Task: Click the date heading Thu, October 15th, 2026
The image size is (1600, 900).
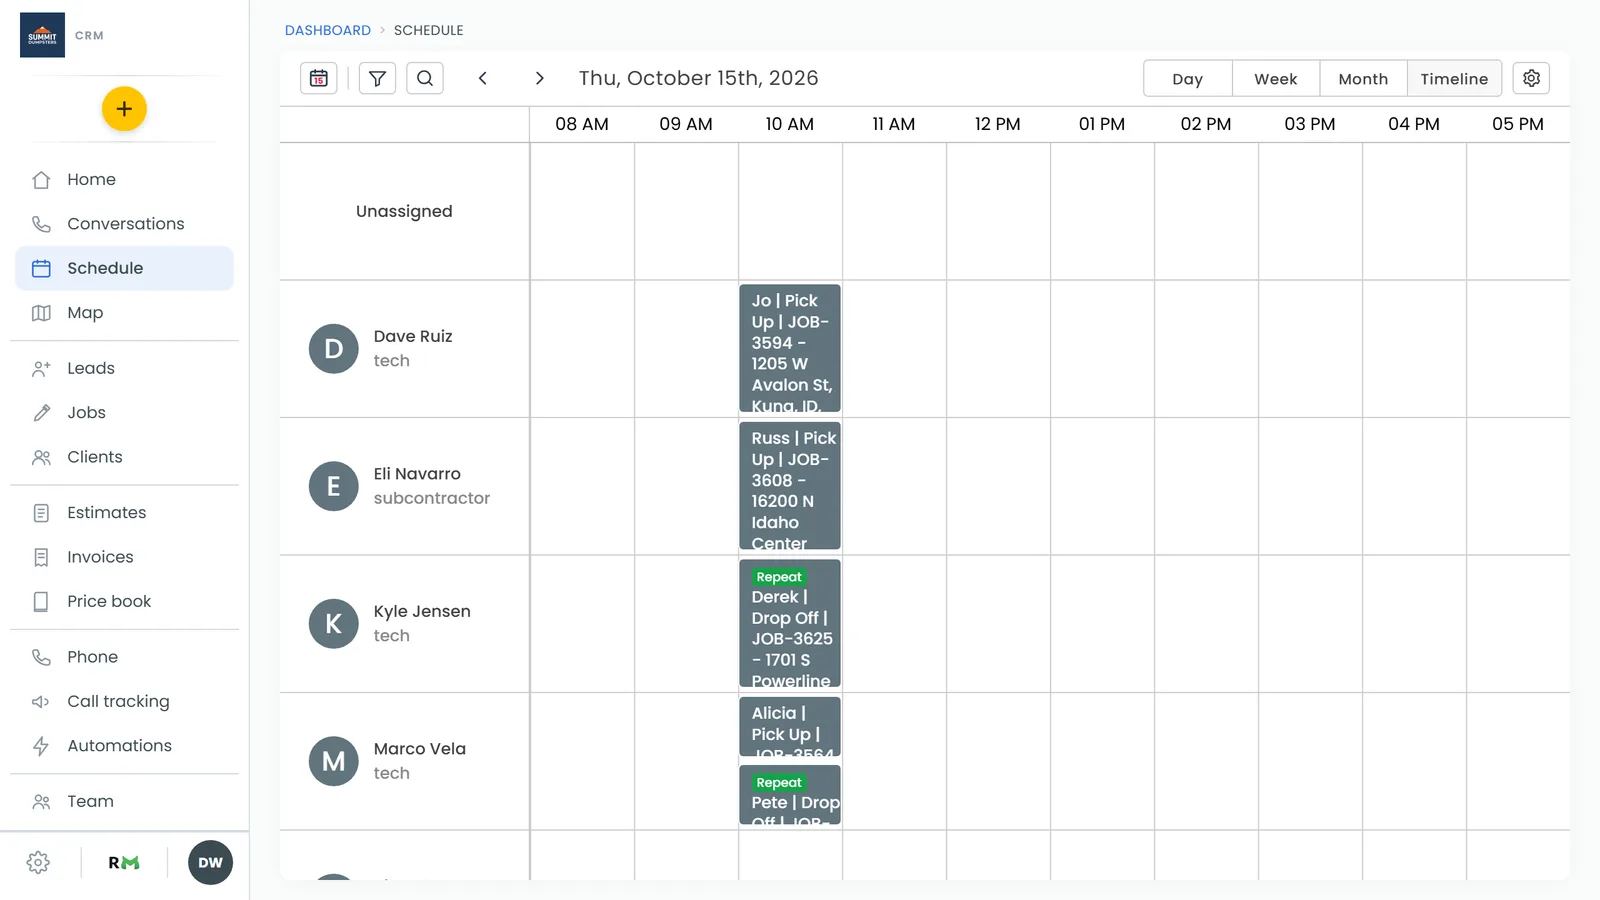Action: click(x=698, y=78)
